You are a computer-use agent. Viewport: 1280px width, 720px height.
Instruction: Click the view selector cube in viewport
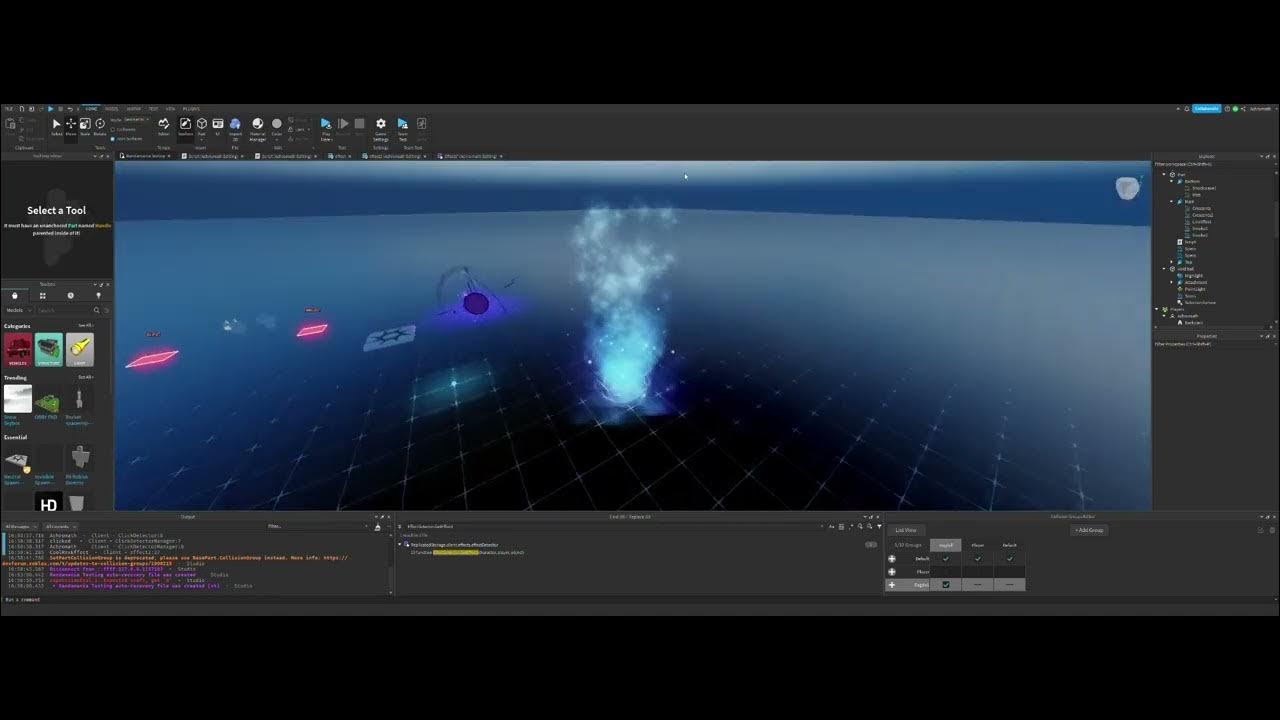pyautogui.click(x=1127, y=188)
